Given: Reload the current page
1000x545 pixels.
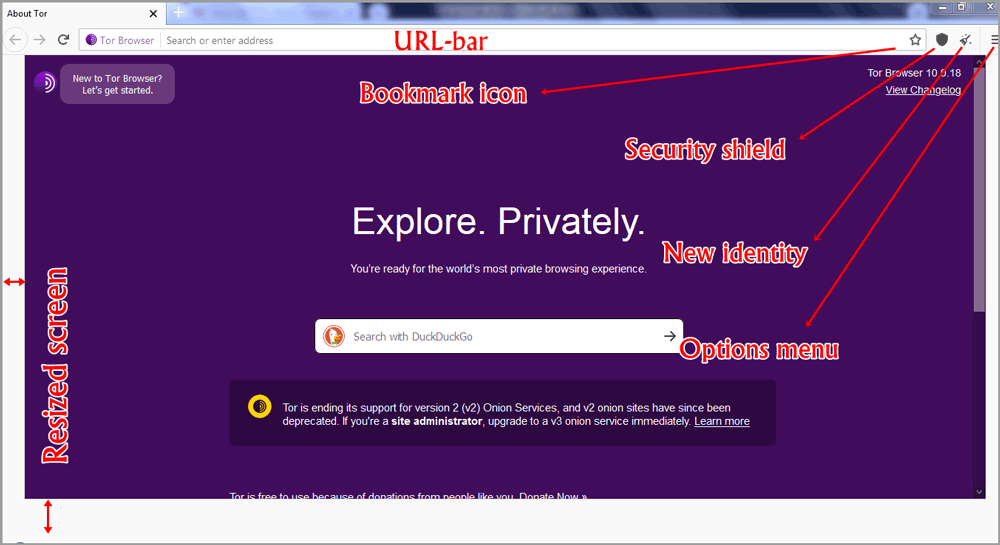Looking at the screenshot, I should pyautogui.click(x=63, y=40).
